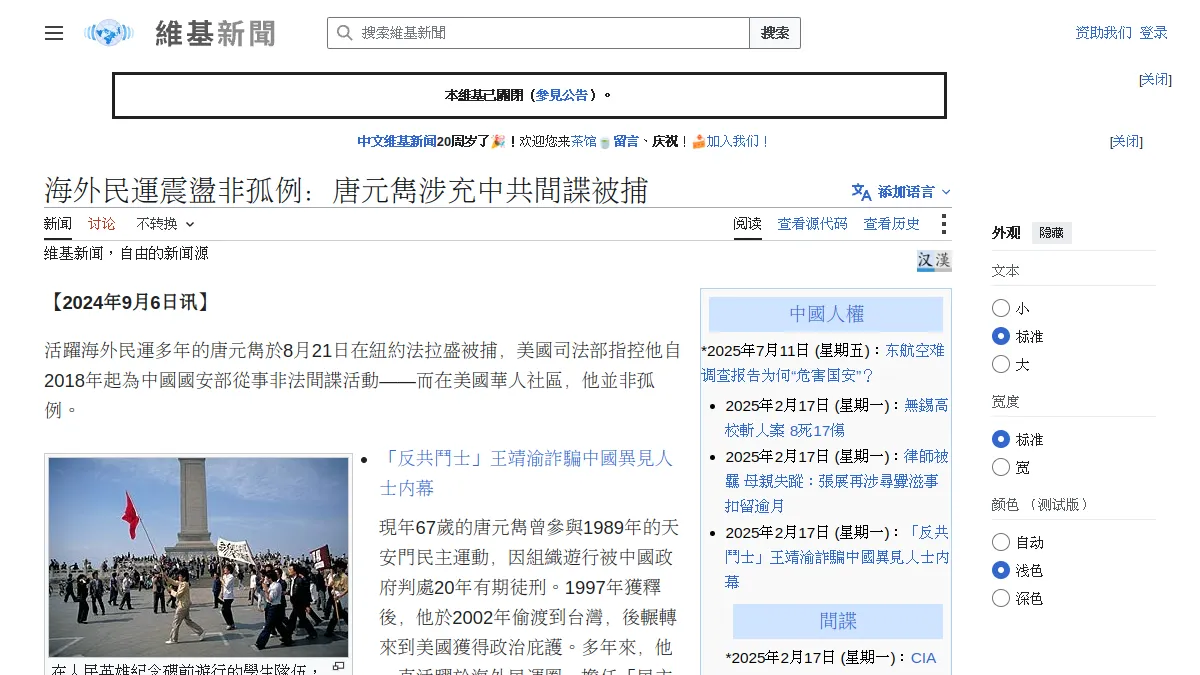Open the 中文维基新闻 link in banner

coord(397,141)
